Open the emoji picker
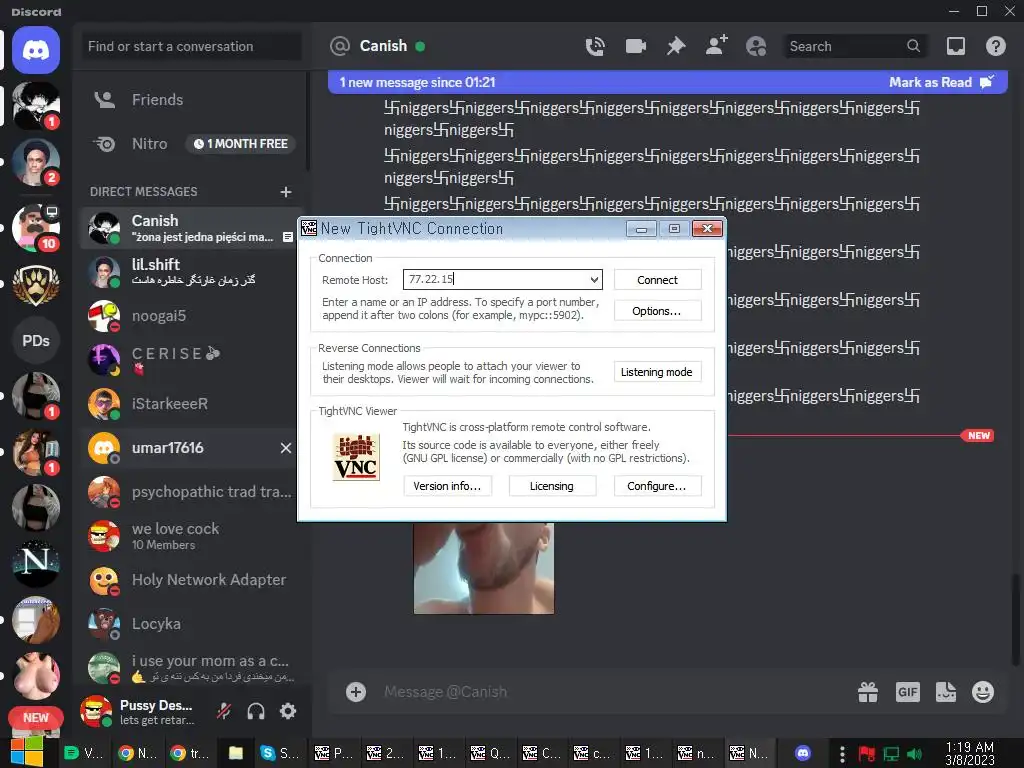 click(x=983, y=692)
